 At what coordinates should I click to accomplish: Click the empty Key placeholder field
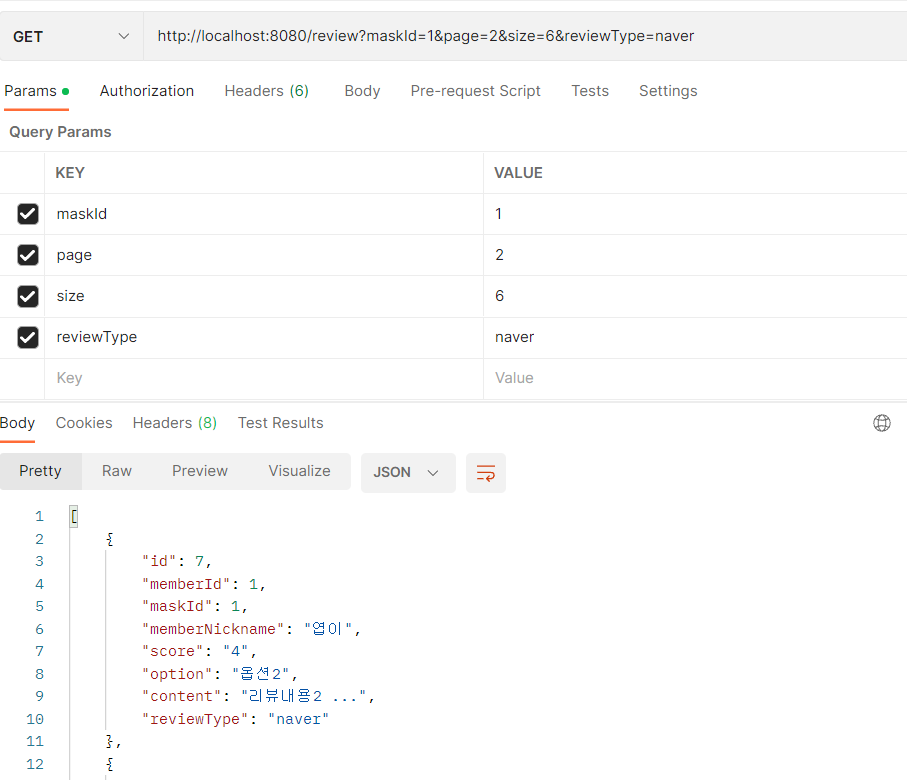[x=264, y=378]
